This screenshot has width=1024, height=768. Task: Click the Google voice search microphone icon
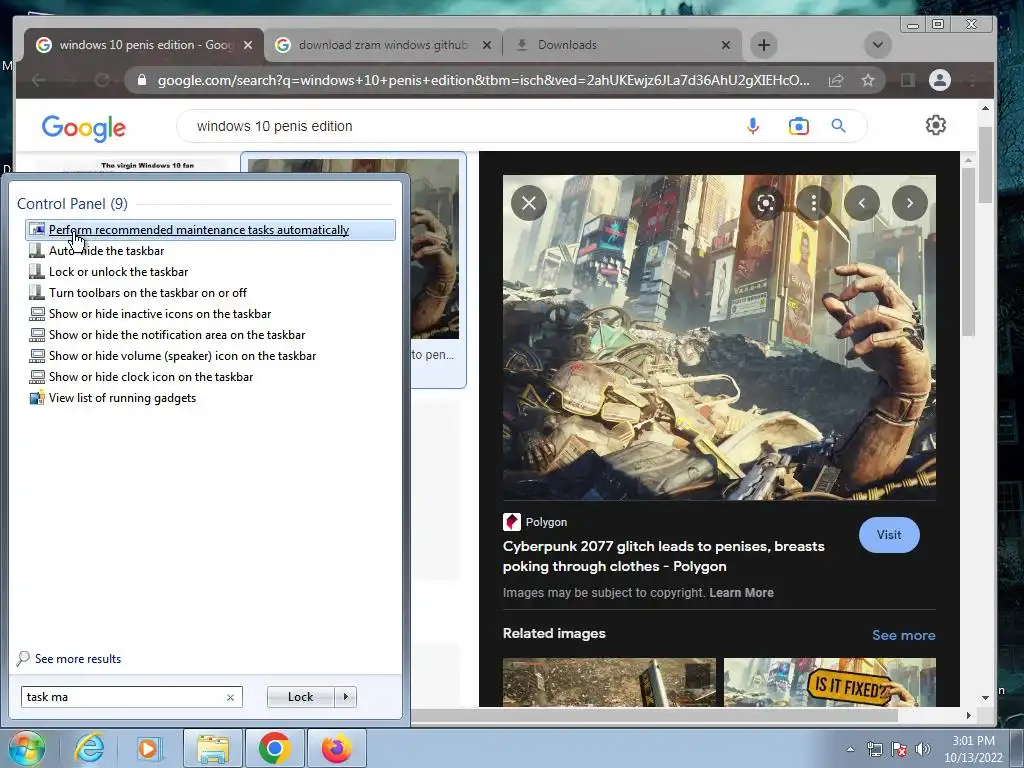click(752, 126)
